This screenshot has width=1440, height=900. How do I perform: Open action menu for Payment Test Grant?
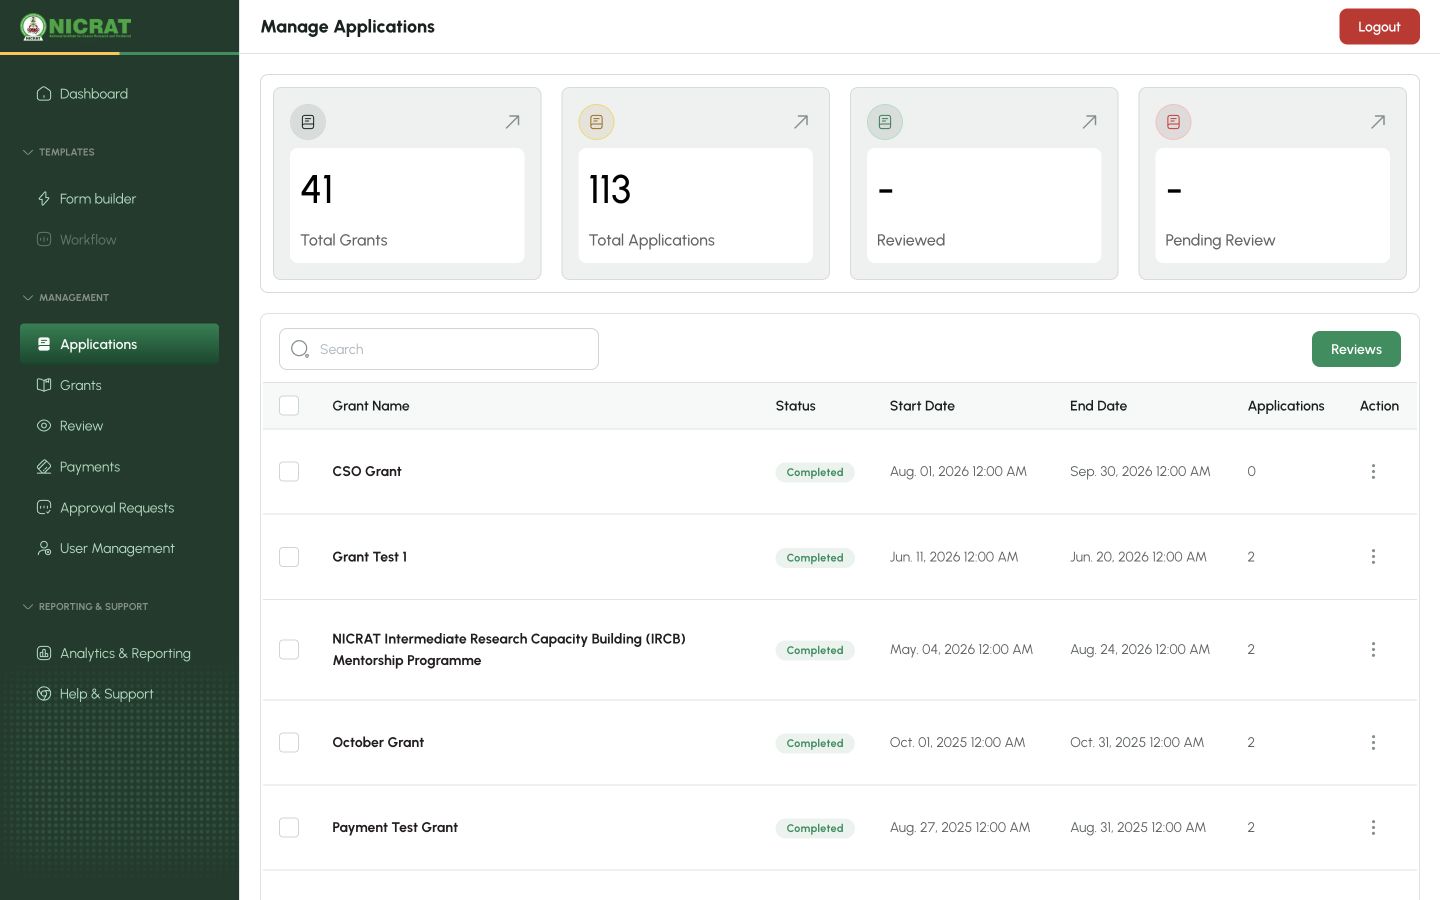(x=1373, y=827)
